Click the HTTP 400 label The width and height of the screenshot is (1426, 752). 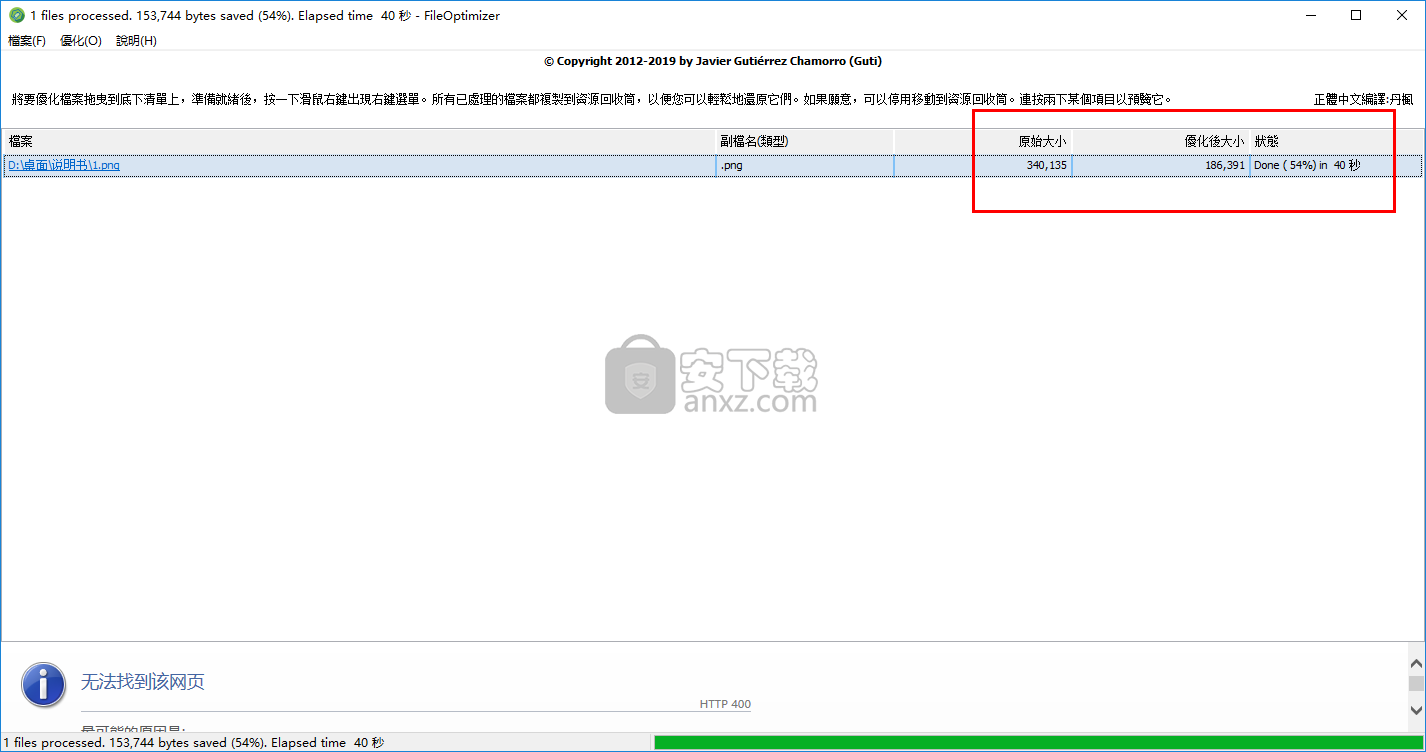click(725, 704)
